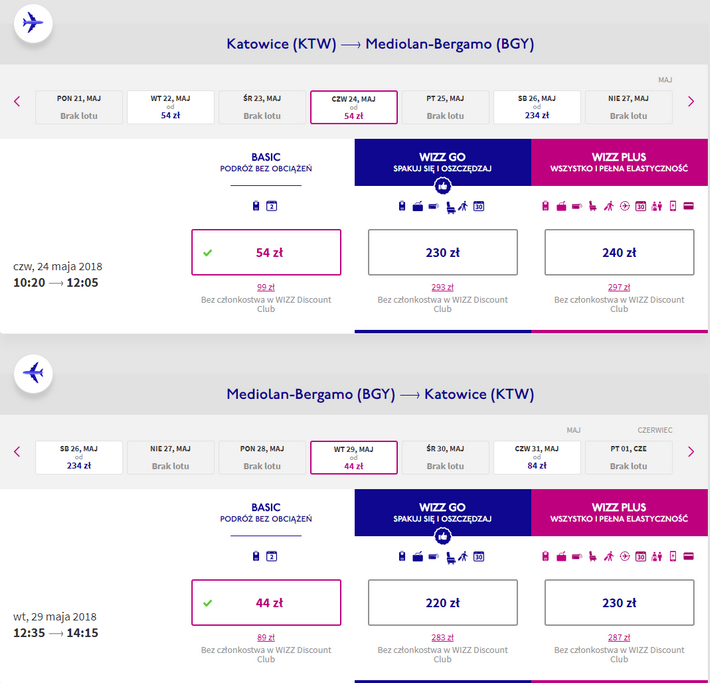Click the calendar '2' icon under the return BASIC fare
The width and height of the screenshot is (710, 683).
[x=271, y=556]
